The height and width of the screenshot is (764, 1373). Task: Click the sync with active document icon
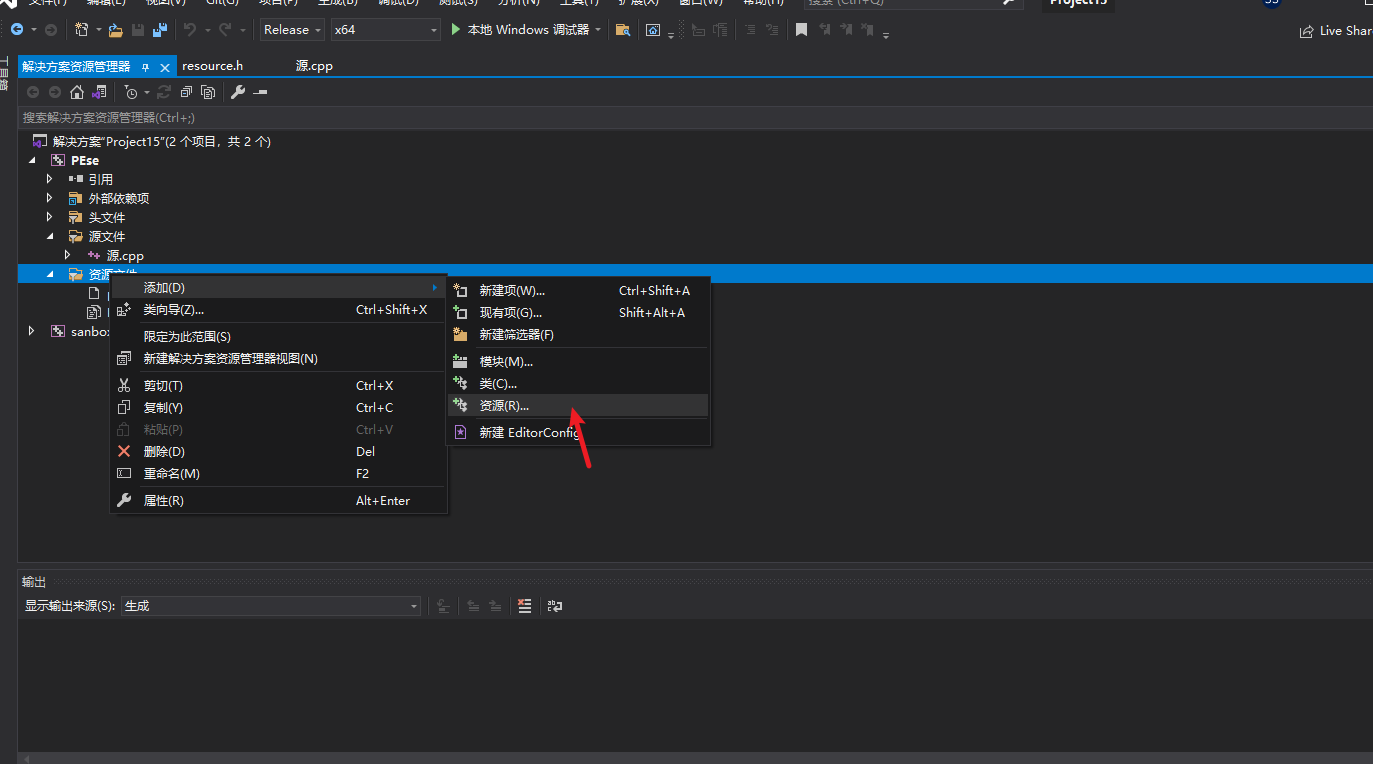164,92
